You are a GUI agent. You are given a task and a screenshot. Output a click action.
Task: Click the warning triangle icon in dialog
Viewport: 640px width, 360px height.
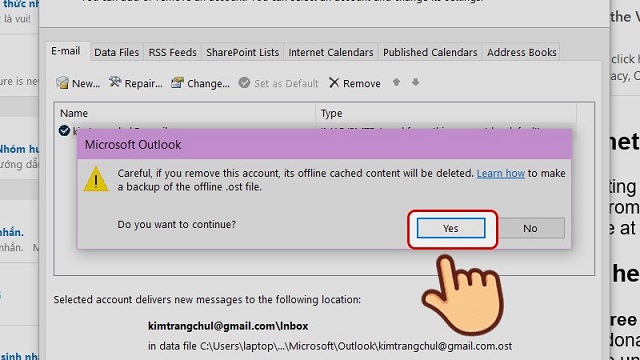(96, 179)
